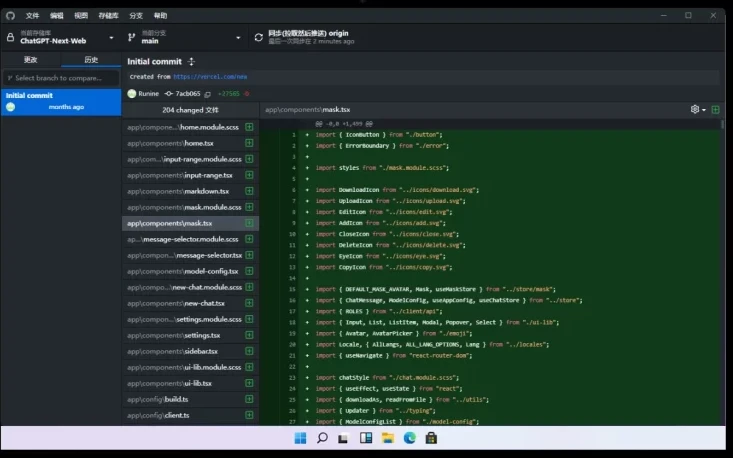Open the 视图 menu
Image resolution: width=733 pixels, height=458 pixels.
[x=81, y=15]
